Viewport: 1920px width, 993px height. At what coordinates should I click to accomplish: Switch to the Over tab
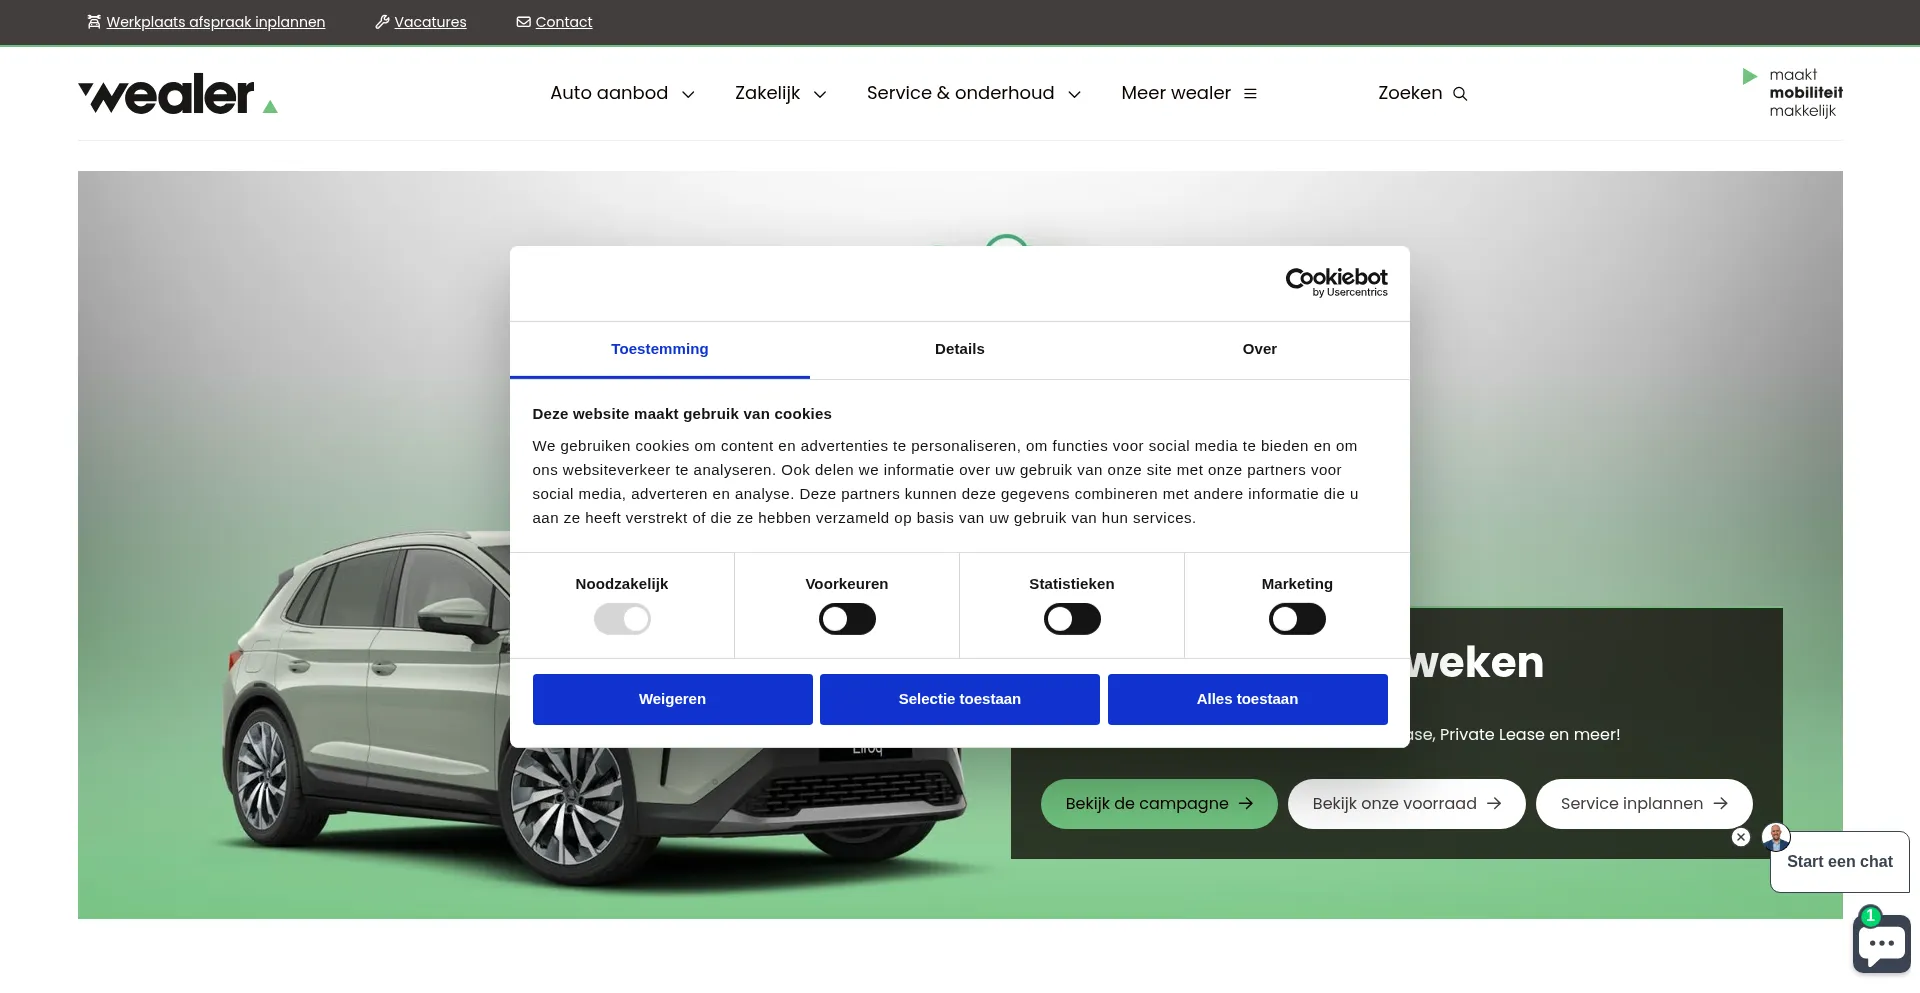click(1259, 349)
